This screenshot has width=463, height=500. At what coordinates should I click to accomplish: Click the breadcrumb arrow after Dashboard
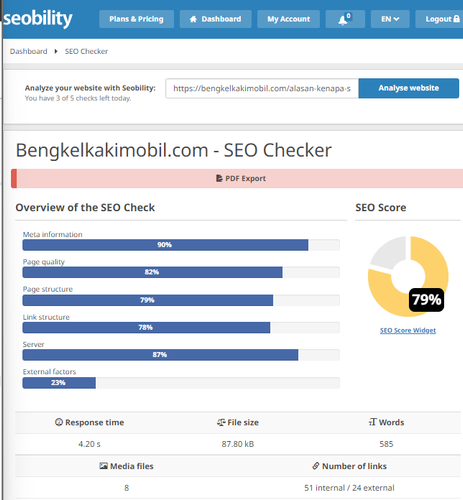(x=56, y=51)
